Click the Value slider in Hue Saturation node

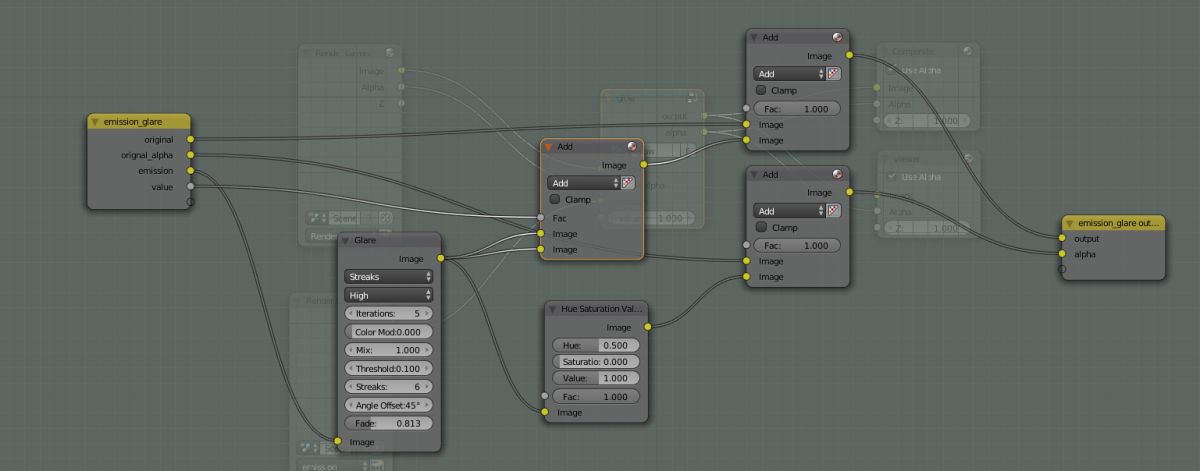594,378
